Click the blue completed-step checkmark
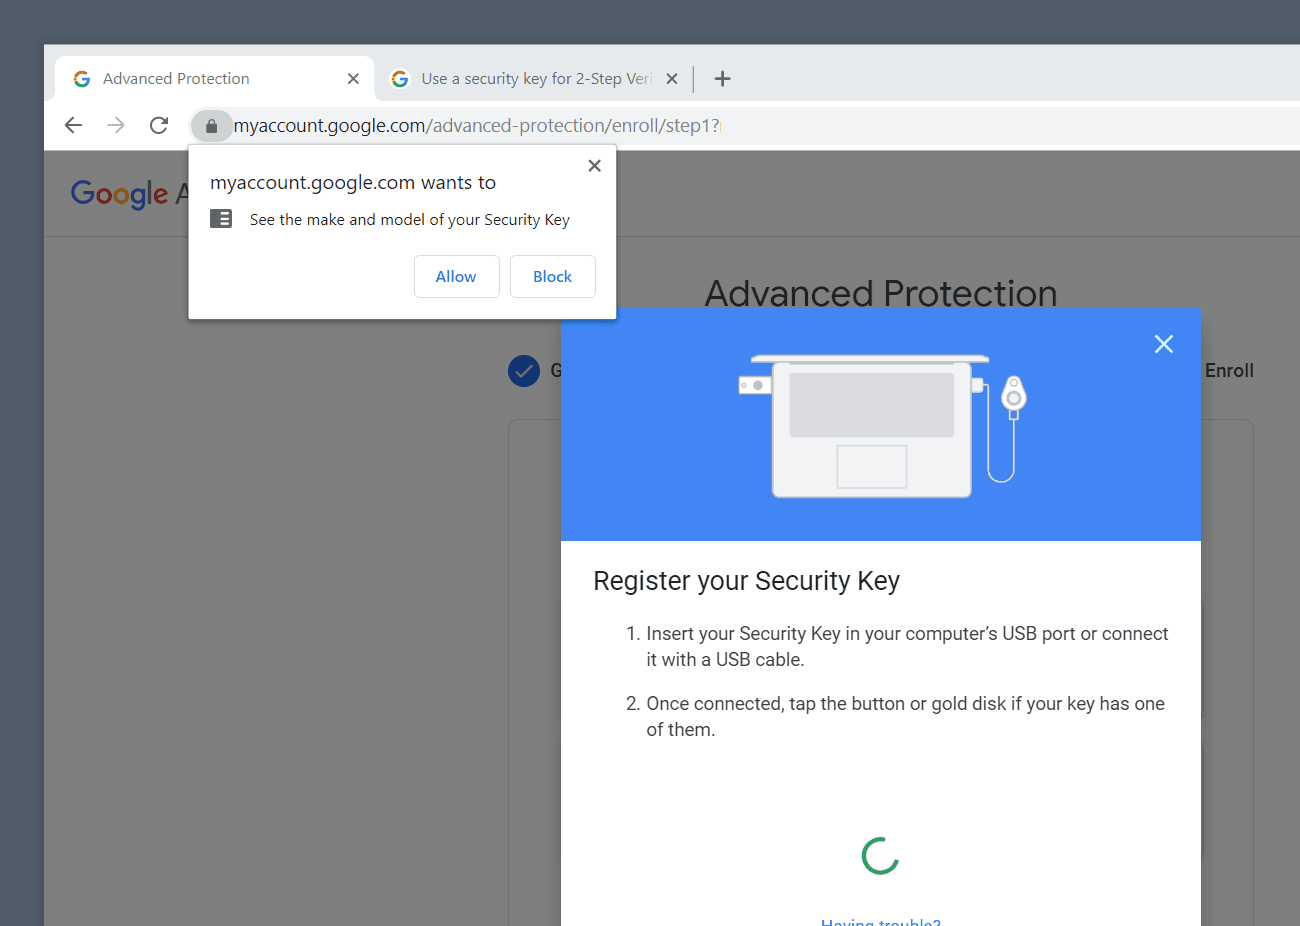The width and height of the screenshot is (1300, 926). tap(524, 371)
